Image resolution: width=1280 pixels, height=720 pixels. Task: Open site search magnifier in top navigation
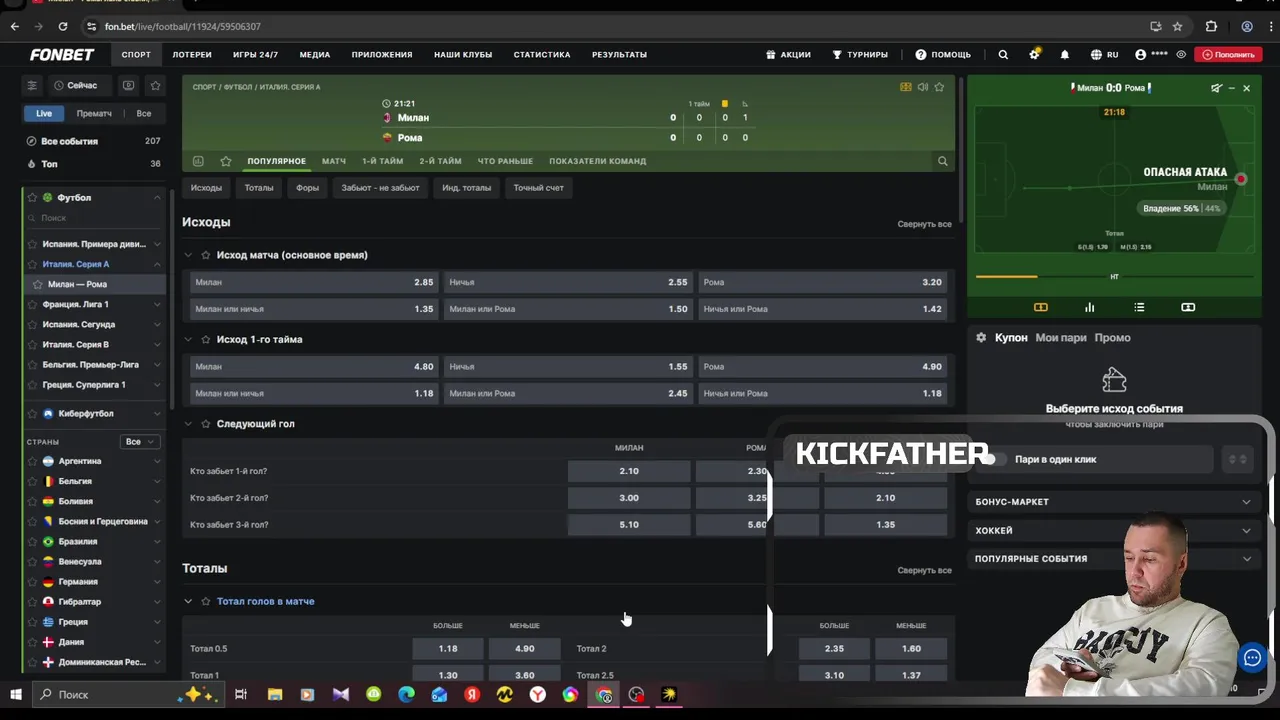coord(1003,55)
